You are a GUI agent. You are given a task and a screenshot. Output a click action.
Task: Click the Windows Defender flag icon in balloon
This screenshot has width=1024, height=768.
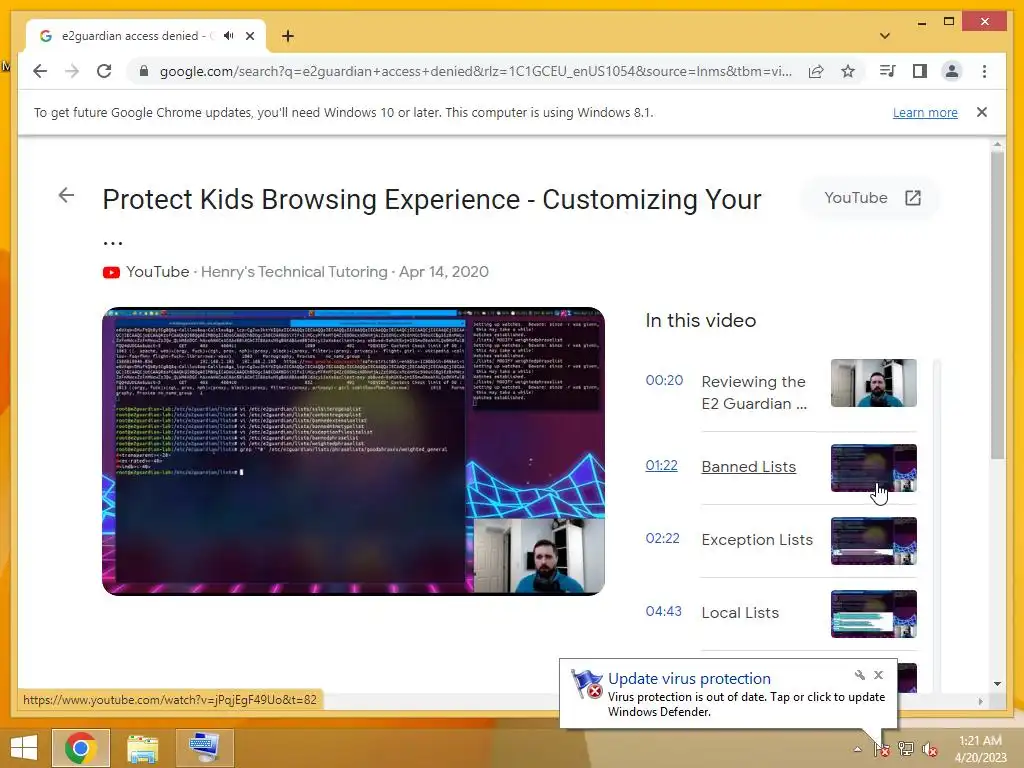[586, 684]
